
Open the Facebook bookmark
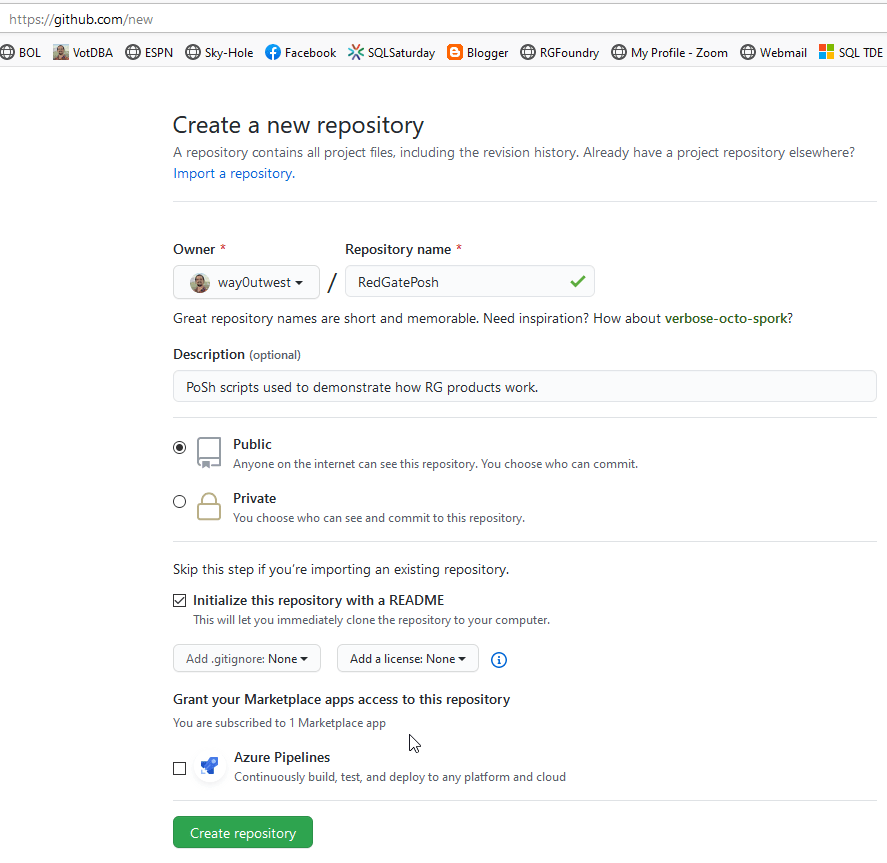tap(300, 53)
